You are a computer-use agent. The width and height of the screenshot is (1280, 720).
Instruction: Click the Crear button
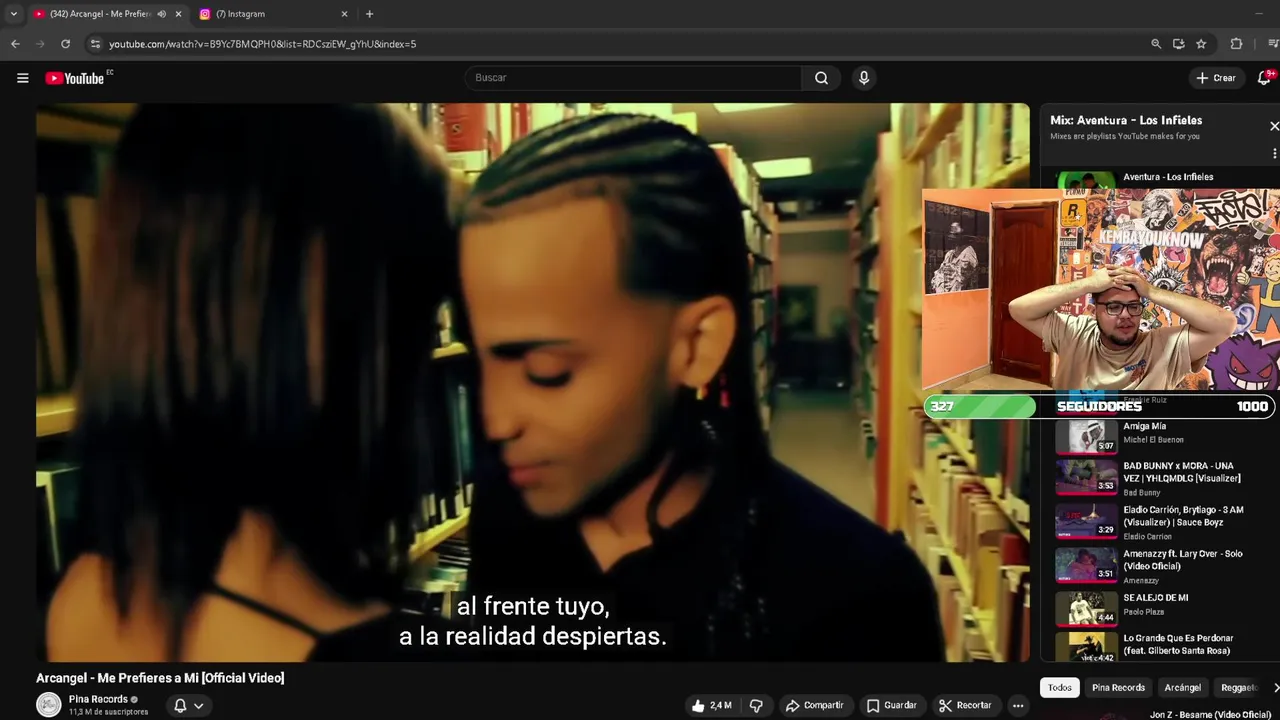[x=1216, y=78]
